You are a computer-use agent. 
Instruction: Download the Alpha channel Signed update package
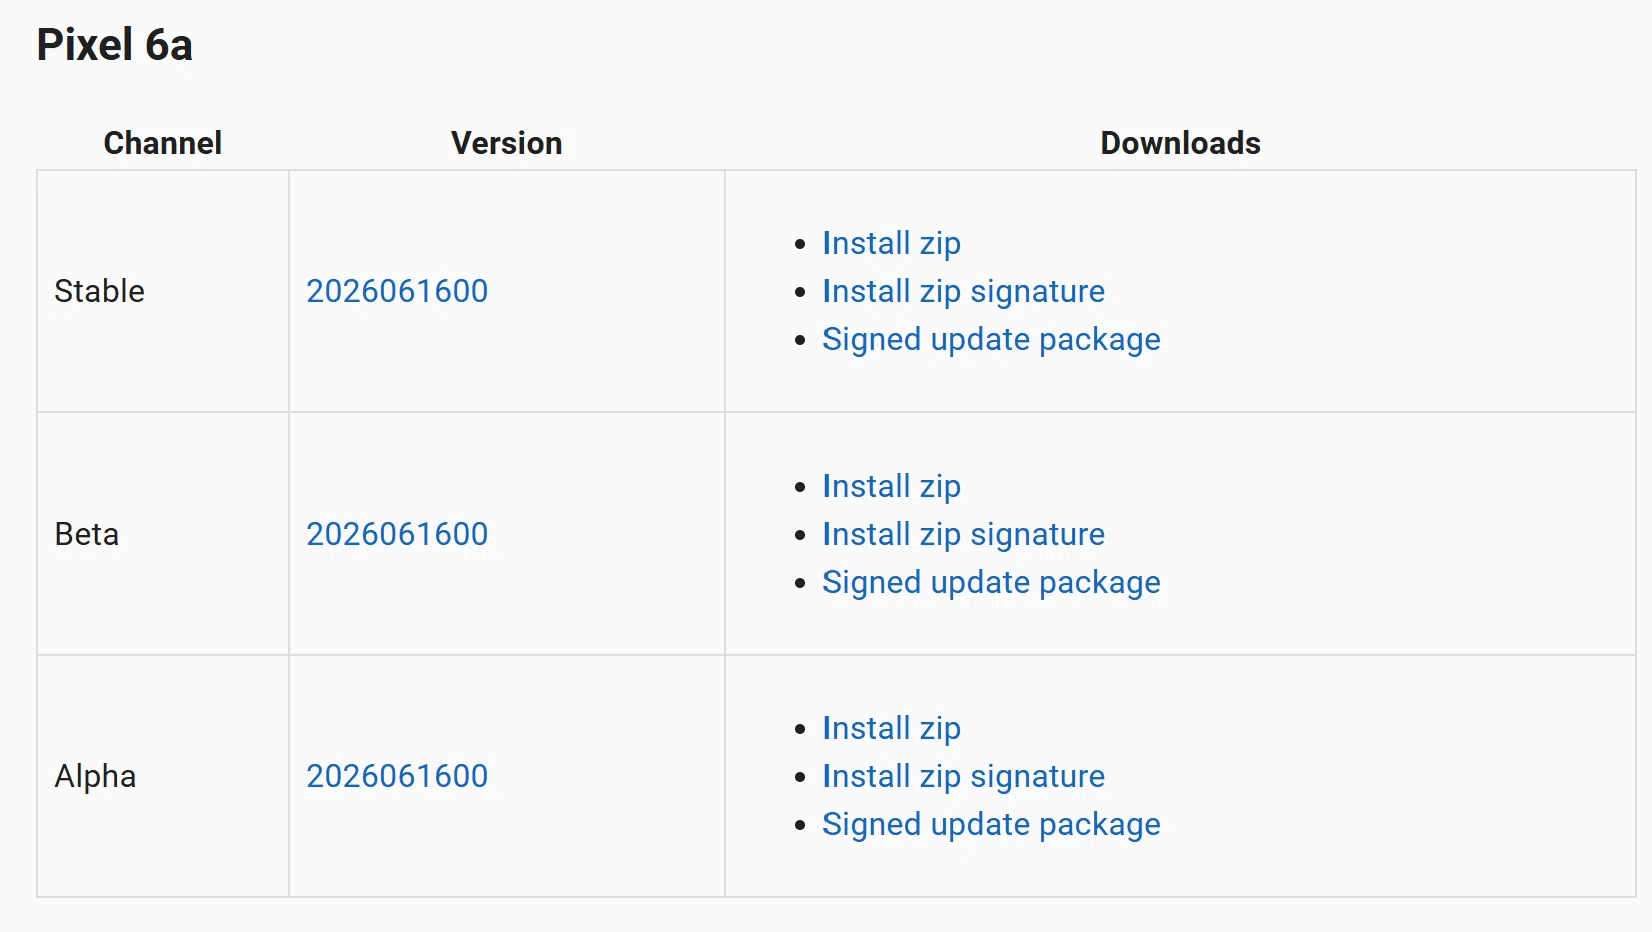(x=991, y=824)
